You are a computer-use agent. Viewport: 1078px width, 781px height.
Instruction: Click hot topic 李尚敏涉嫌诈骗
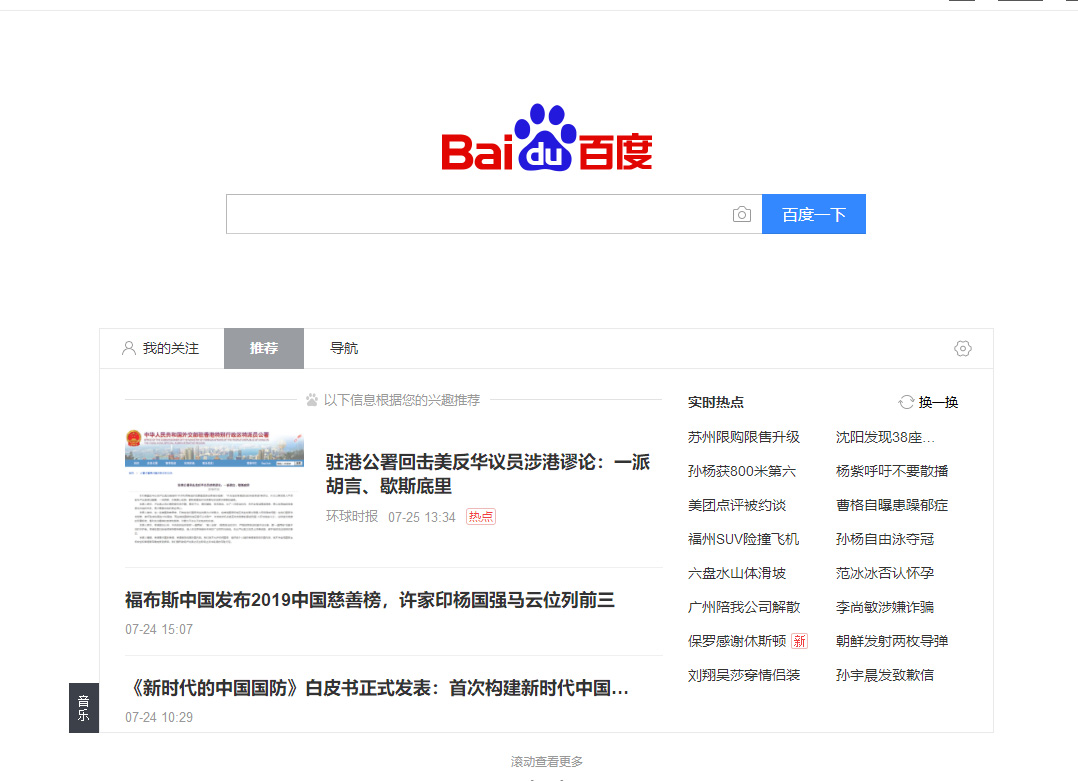(x=885, y=607)
